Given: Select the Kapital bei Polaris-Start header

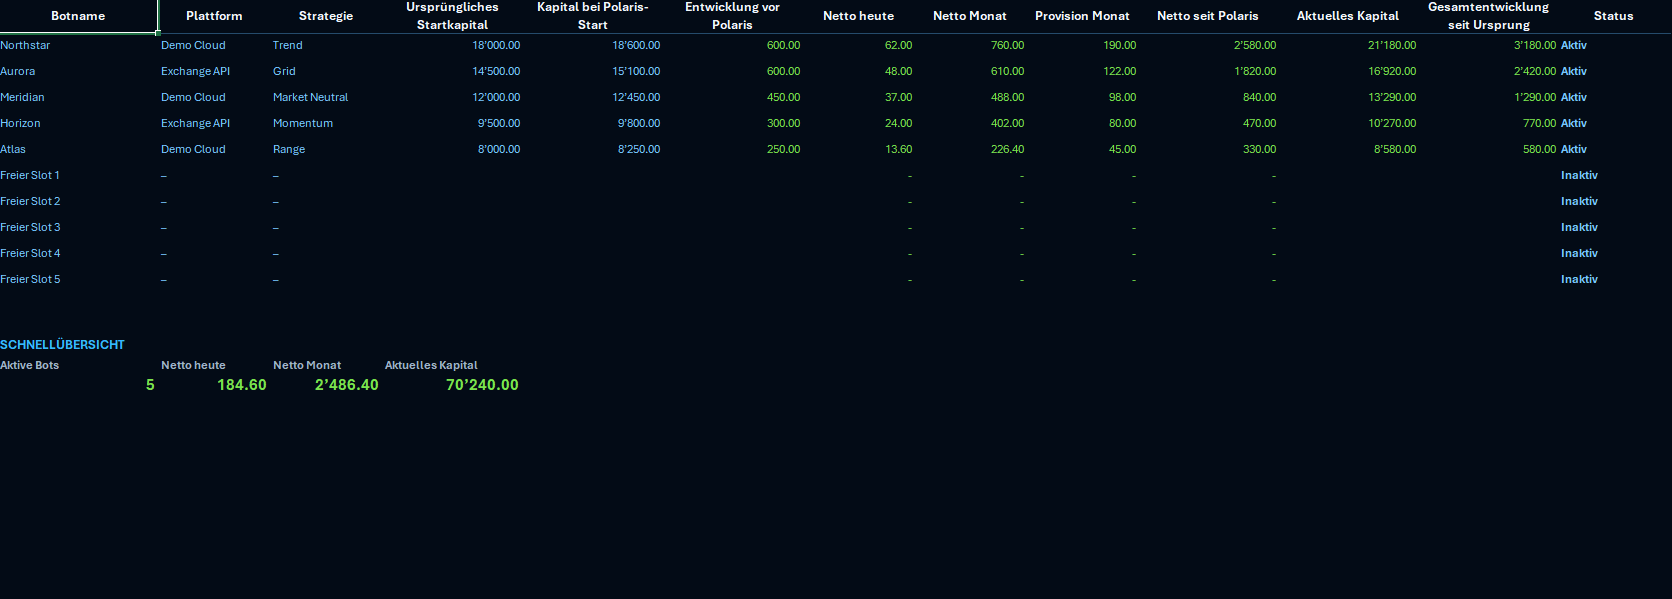Looking at the screenshot, I should (593, 16).
